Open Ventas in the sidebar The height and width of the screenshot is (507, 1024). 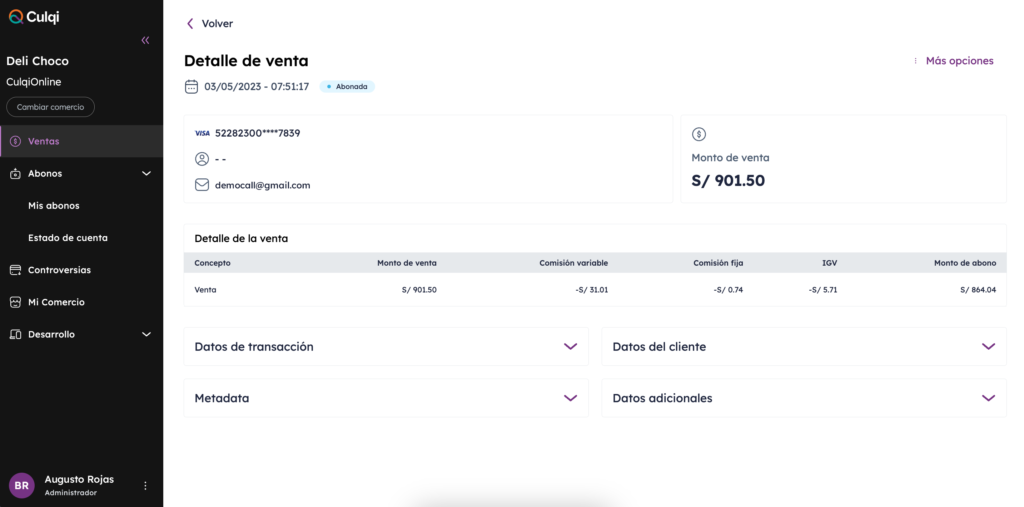(x=82, y=141)
